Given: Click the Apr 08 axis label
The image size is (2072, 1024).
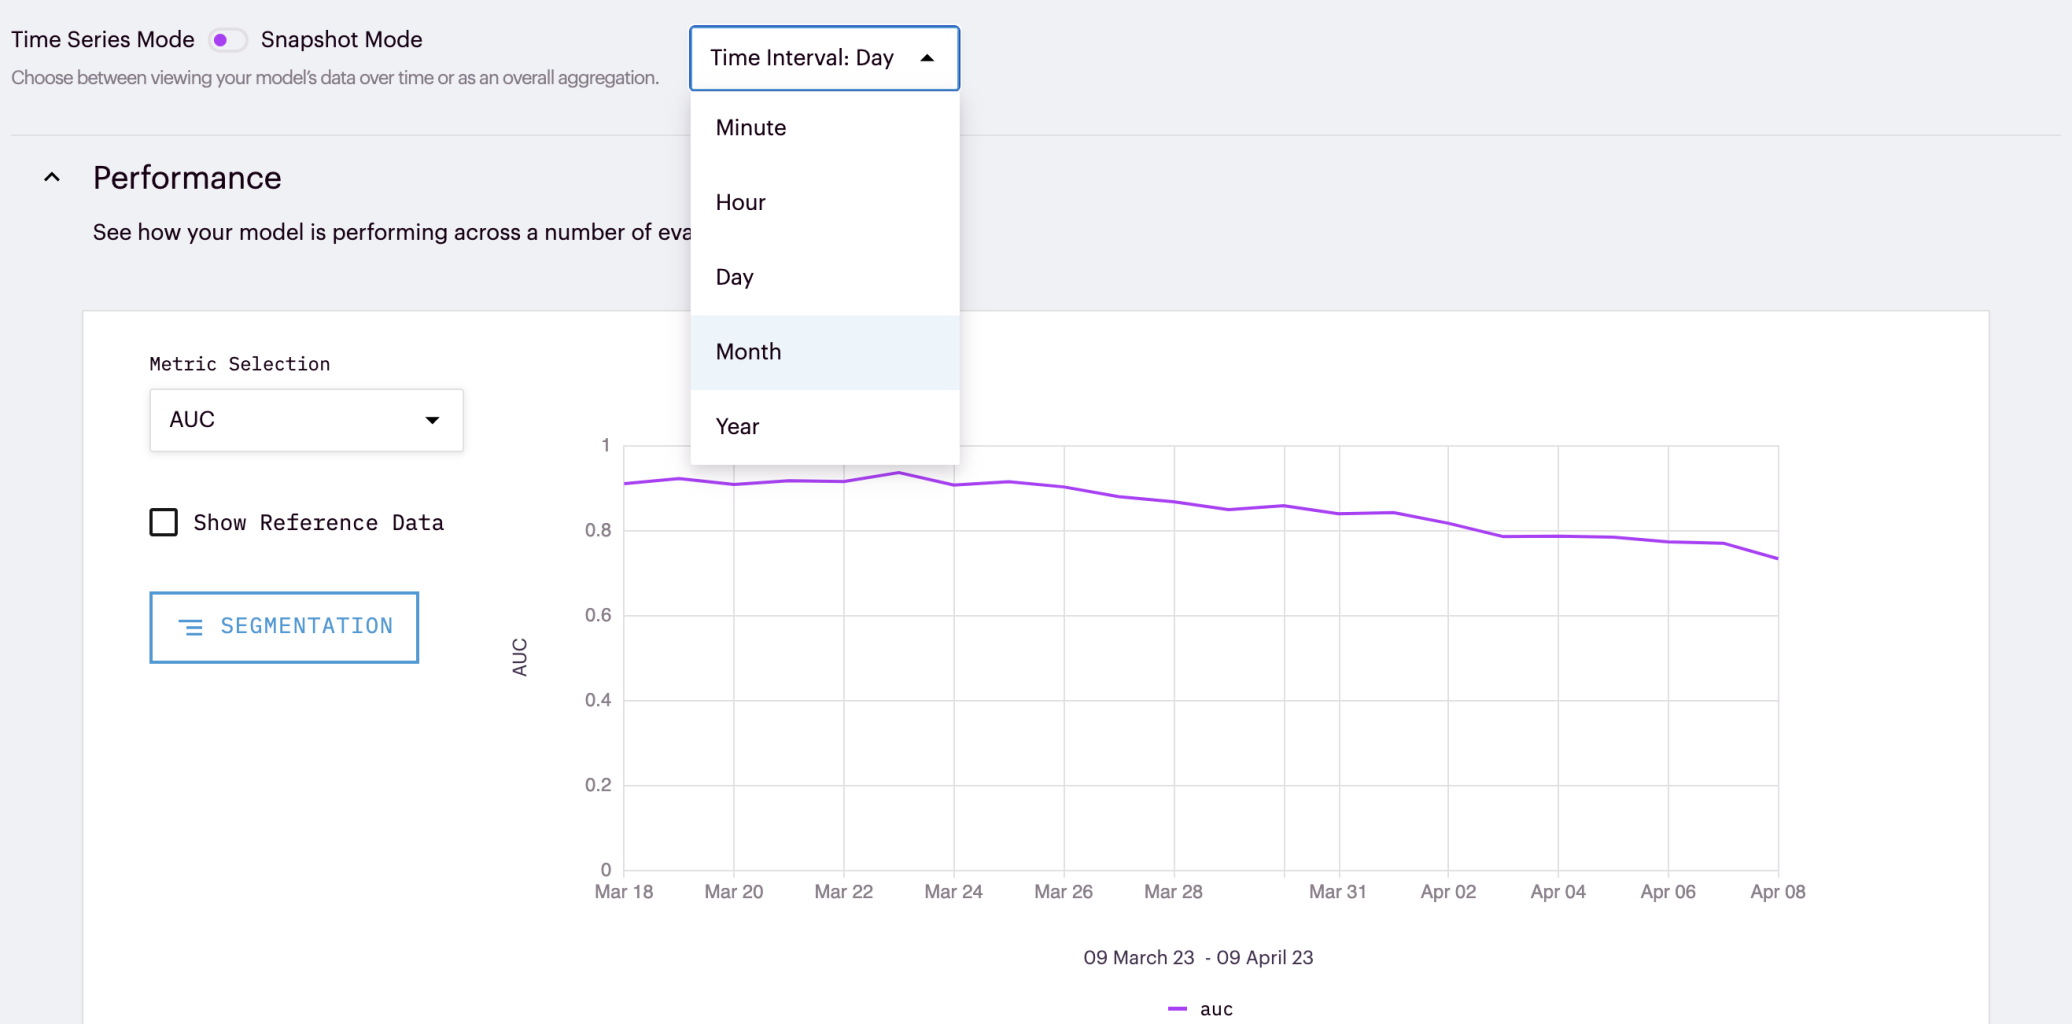Looking at the screenshot, I should pos(1778,892).
